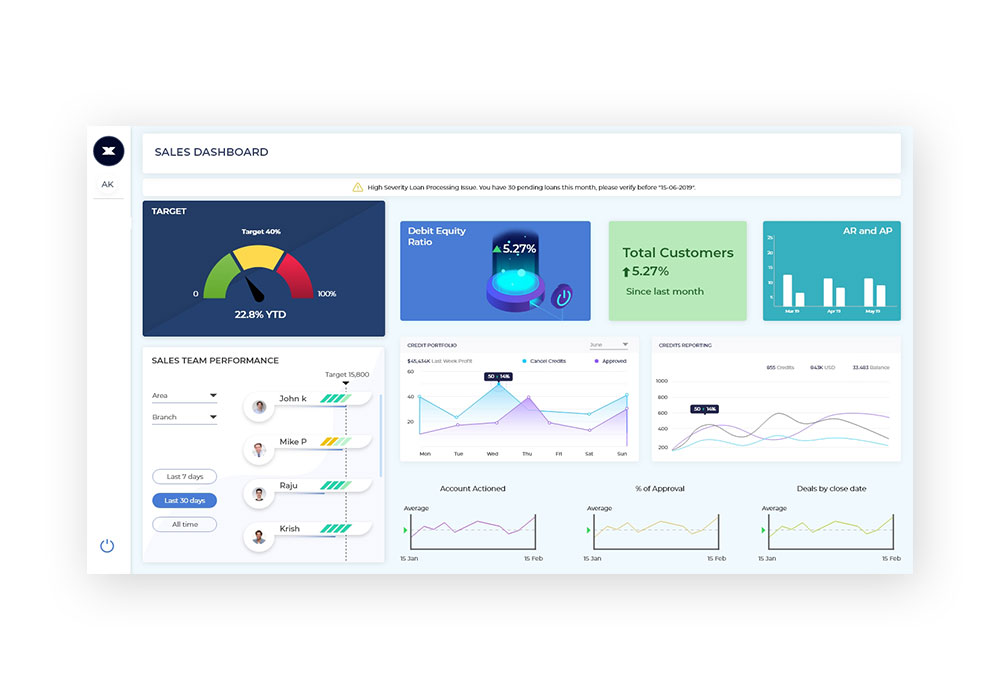Click John k's avatar
Image resolution: width=1000 pixels, height=700 pixels.
point(259,407)
